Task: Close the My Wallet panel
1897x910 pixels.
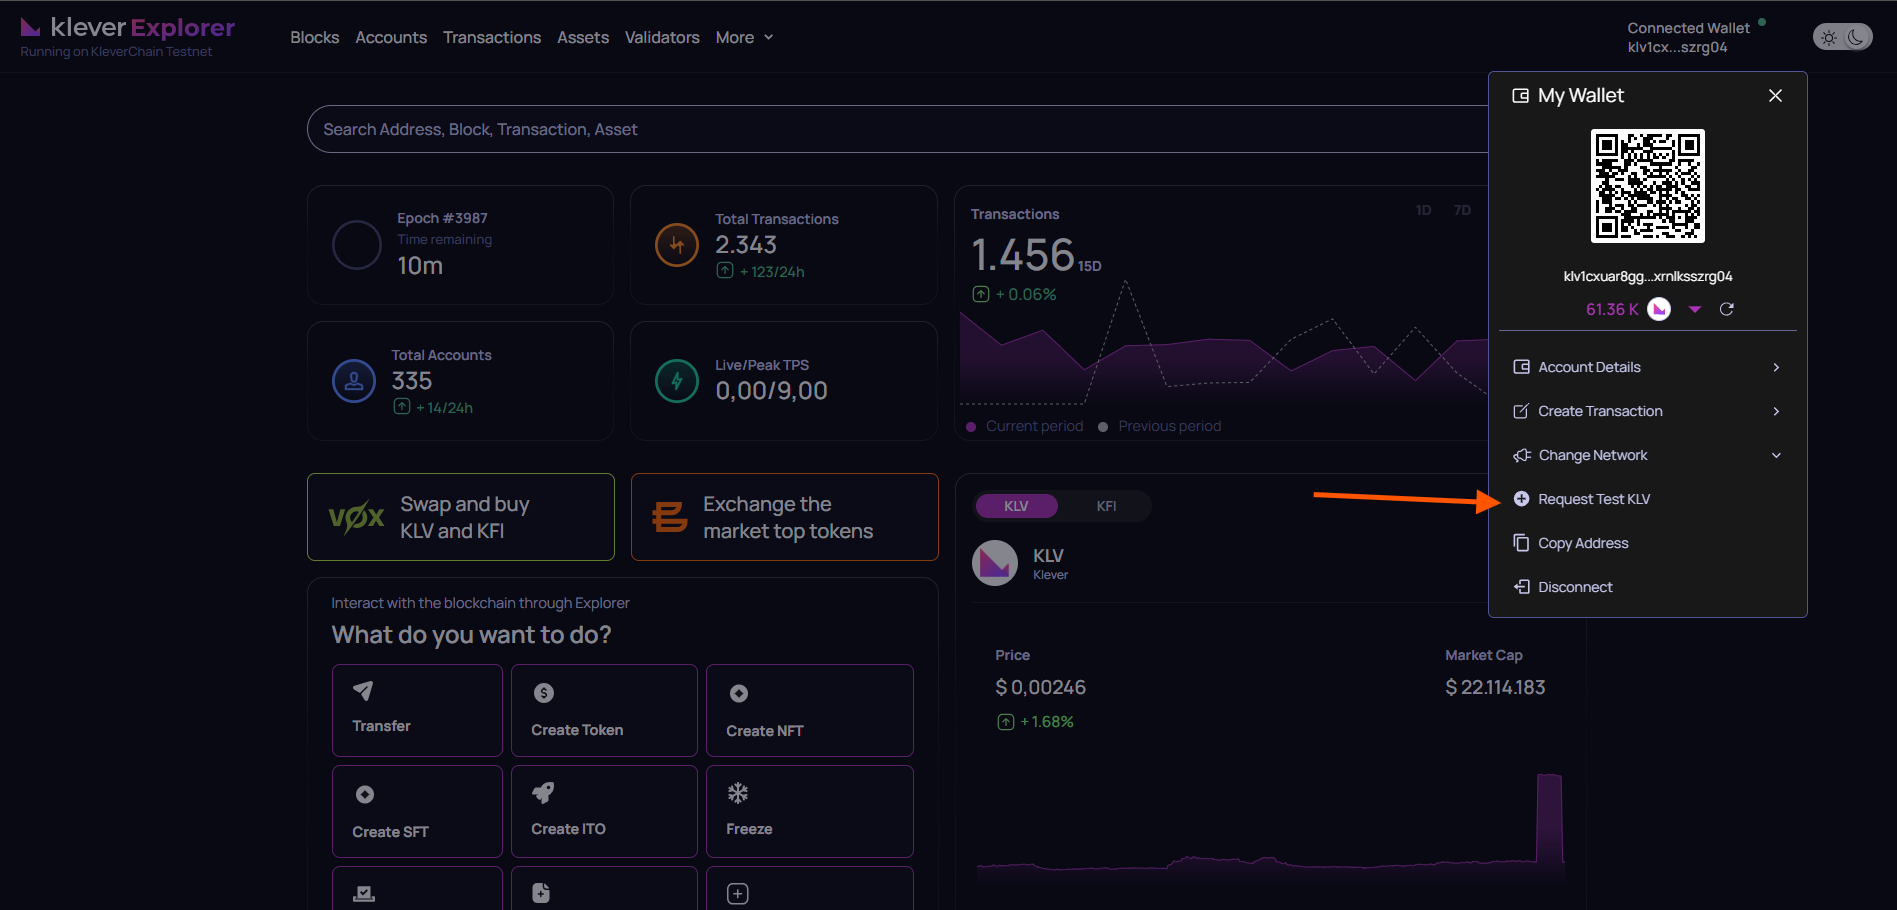Action: pyautogui.click(x=1775, y=95)
